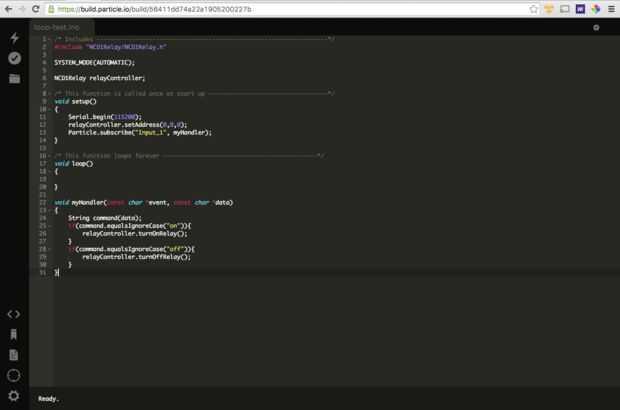Verify code with the checkmark circle icon
This screenshot has height=410, width=620.
pyautogui.click(x=15, y=58)
